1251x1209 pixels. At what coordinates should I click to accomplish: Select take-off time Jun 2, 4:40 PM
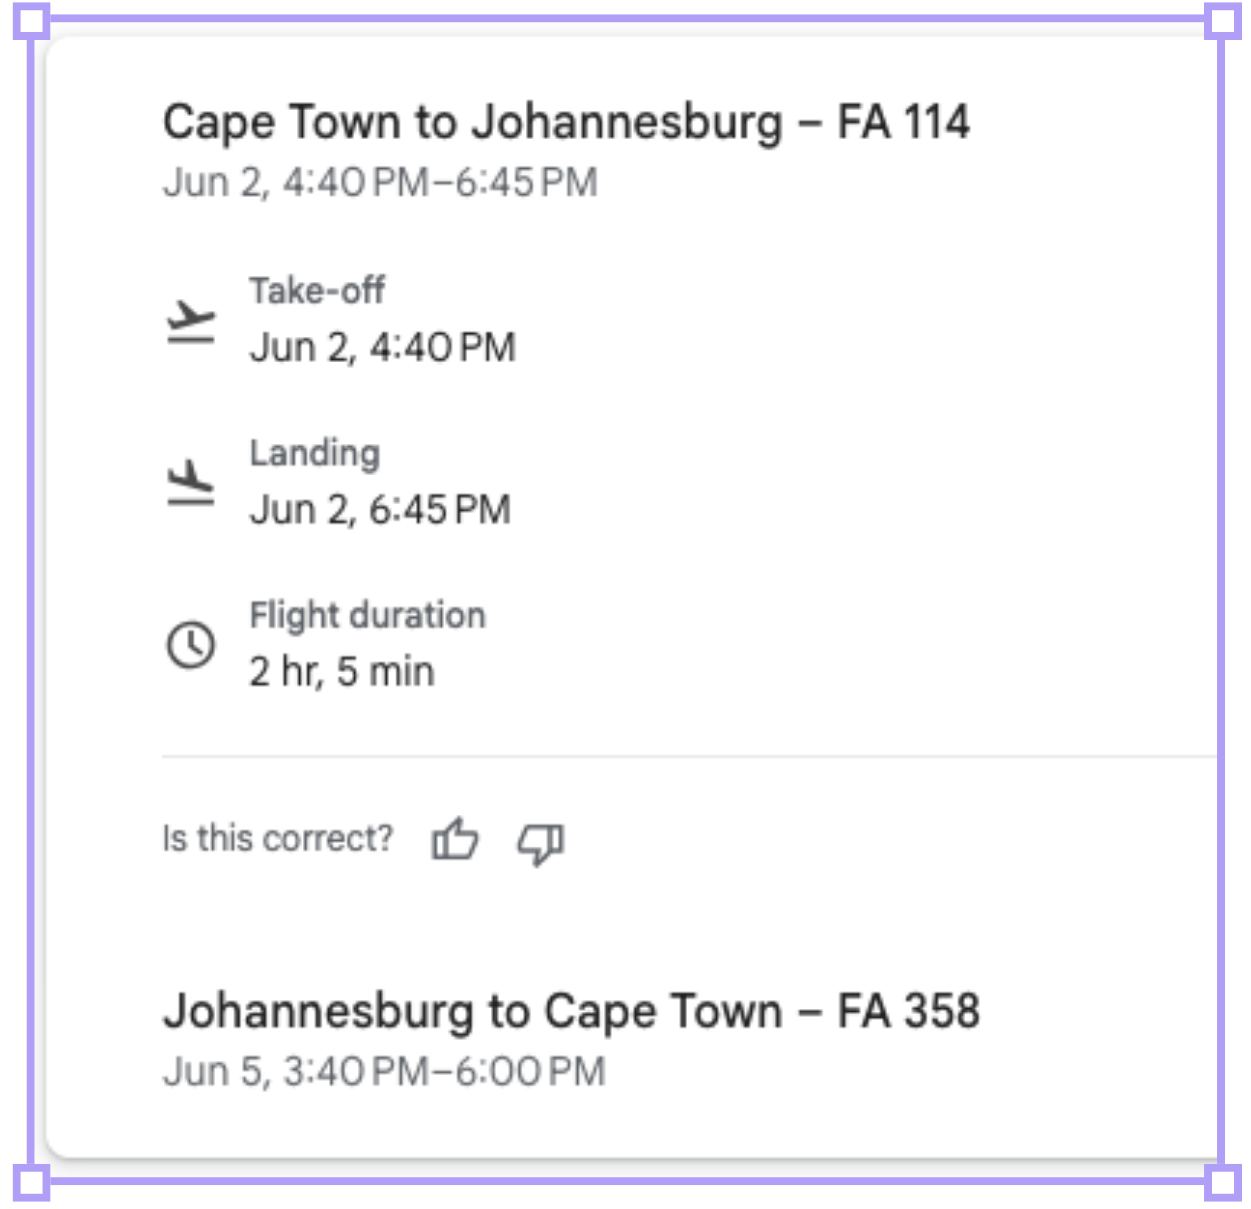pos(383,348)
